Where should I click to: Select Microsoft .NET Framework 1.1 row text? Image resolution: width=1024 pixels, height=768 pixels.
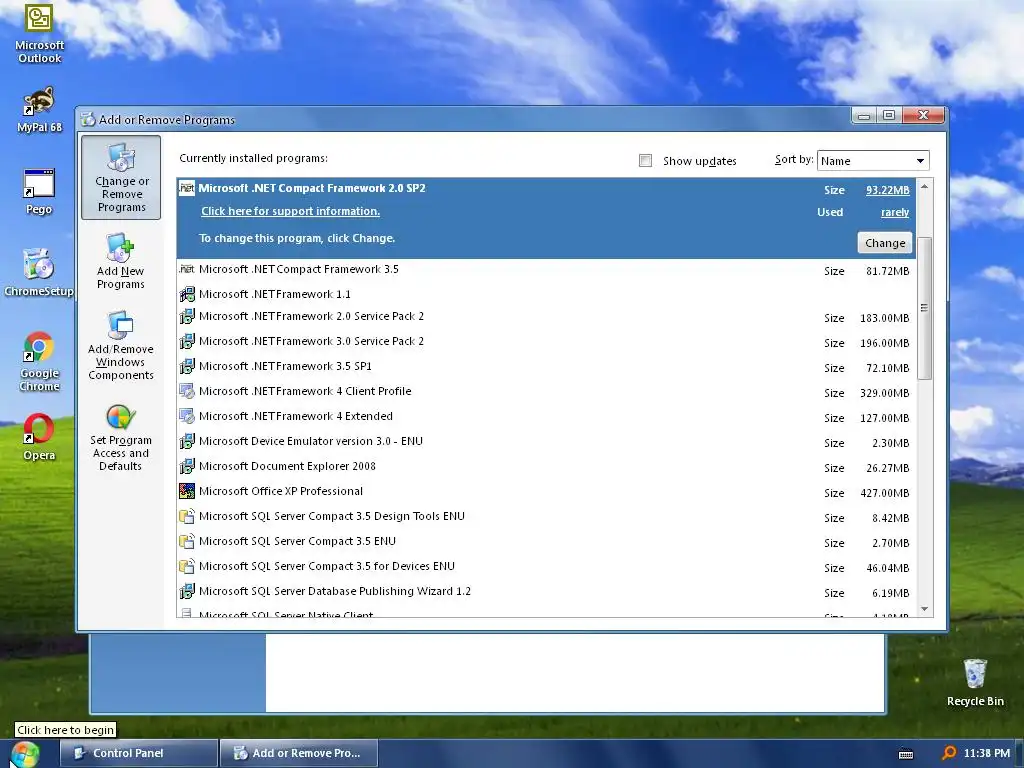click(x=274, y=294)
